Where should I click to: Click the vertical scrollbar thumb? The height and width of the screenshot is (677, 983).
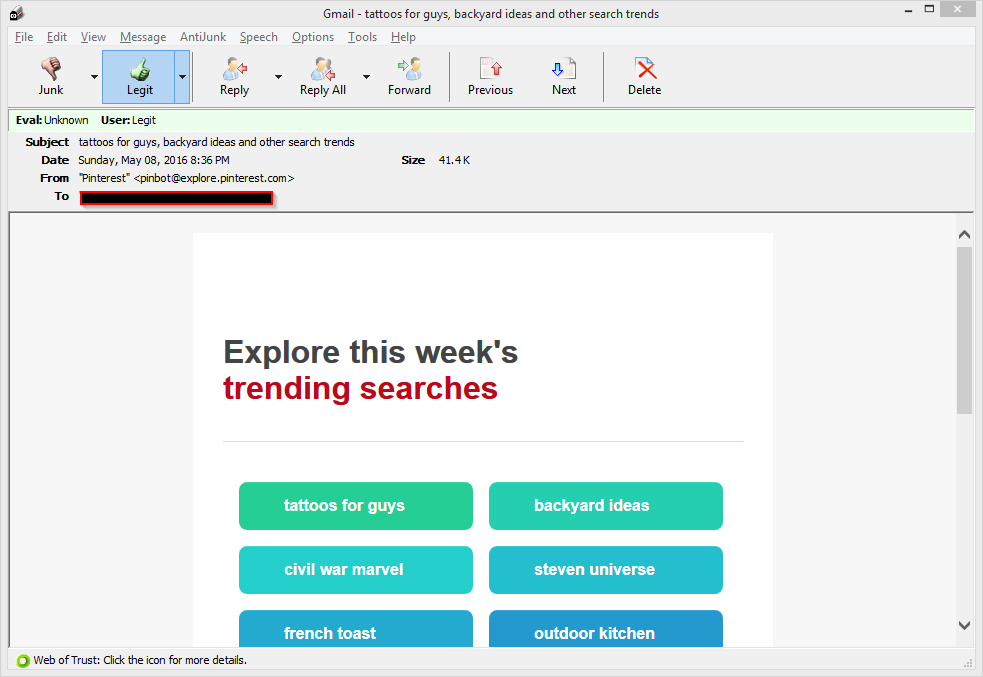[x=964, y=330]
